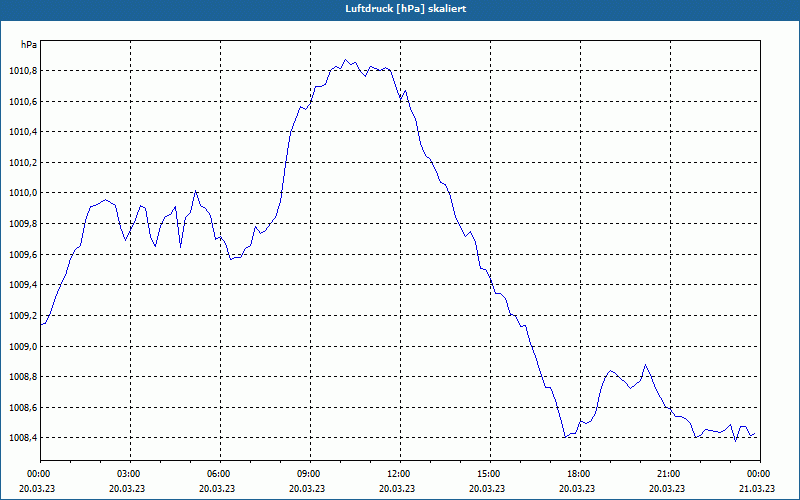
Task: Click the 1008,8 y-axis label
Action: click(23, 377)
